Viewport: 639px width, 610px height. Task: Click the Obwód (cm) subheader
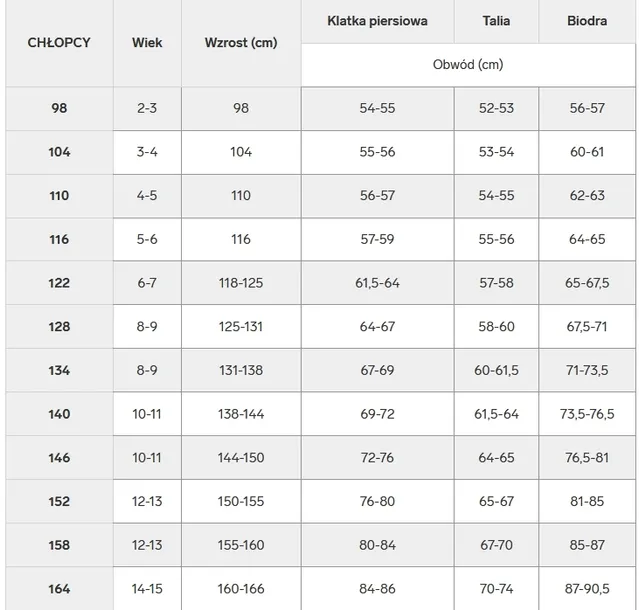pyautogui.click(x=468, y=65)
